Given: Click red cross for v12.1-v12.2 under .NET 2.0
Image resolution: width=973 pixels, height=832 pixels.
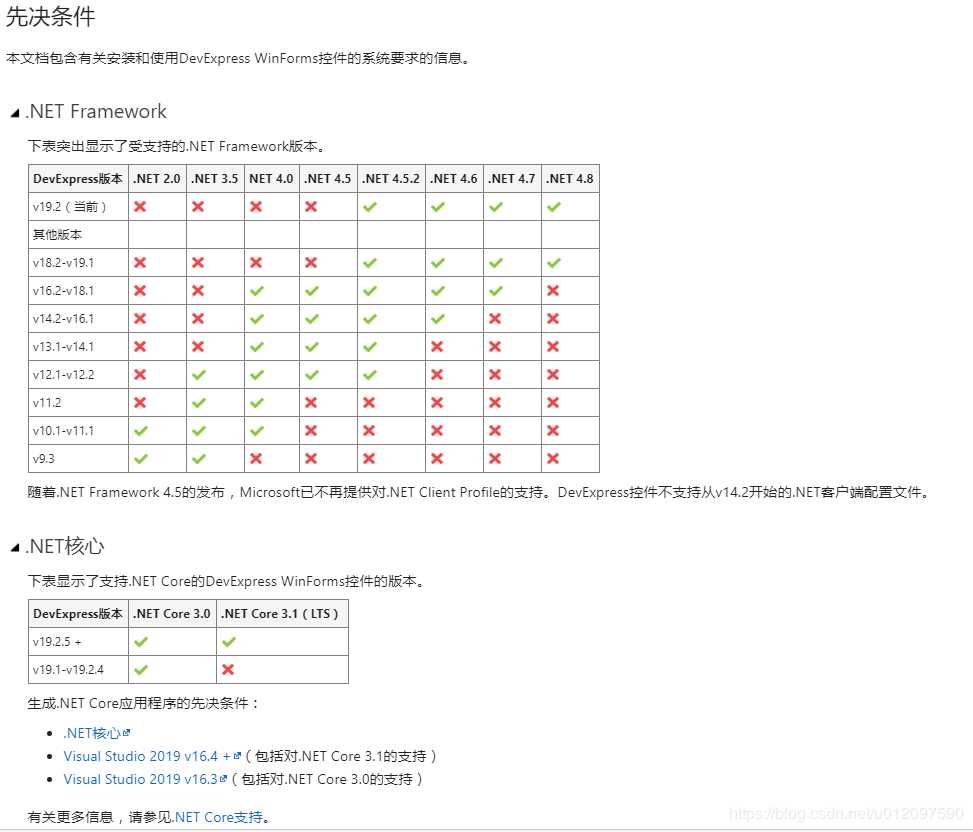Looking at the screenshot, I should tap(140, 374).
